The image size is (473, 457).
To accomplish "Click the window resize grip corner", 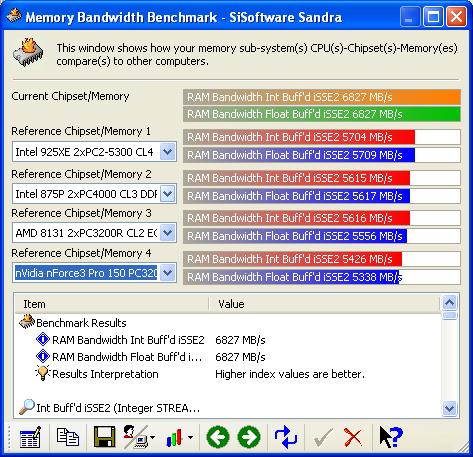I will 463,447.
